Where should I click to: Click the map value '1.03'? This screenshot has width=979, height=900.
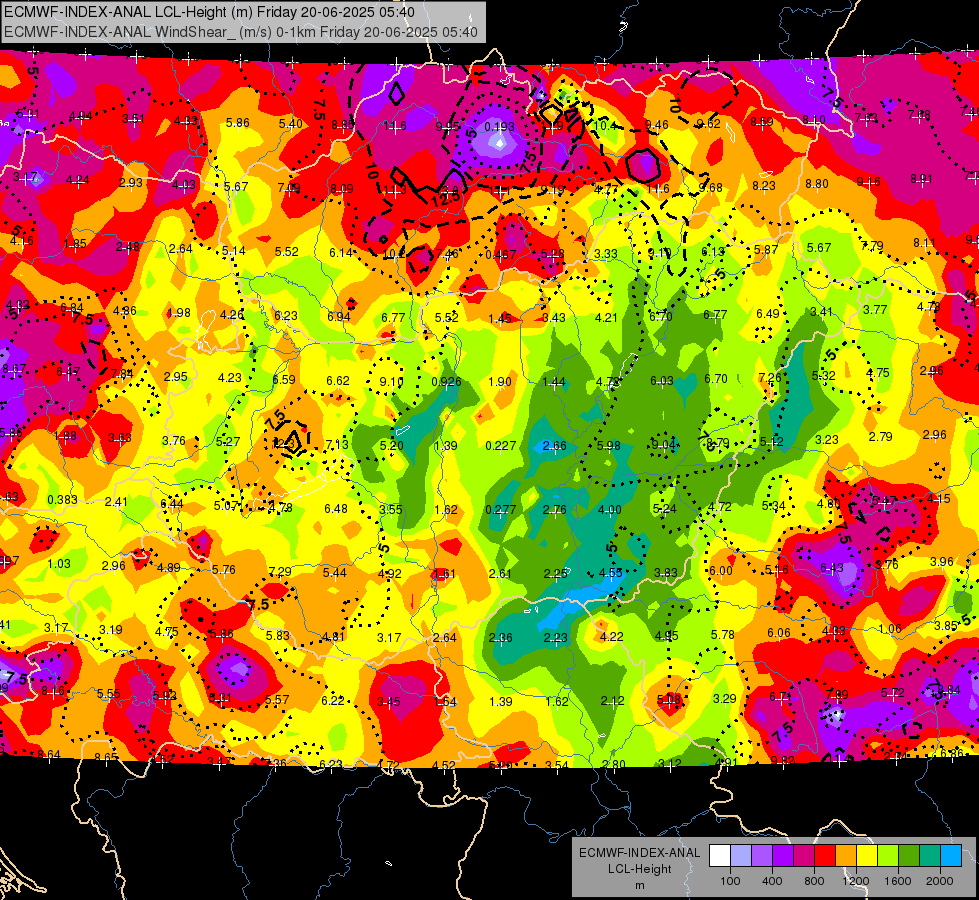59,563
